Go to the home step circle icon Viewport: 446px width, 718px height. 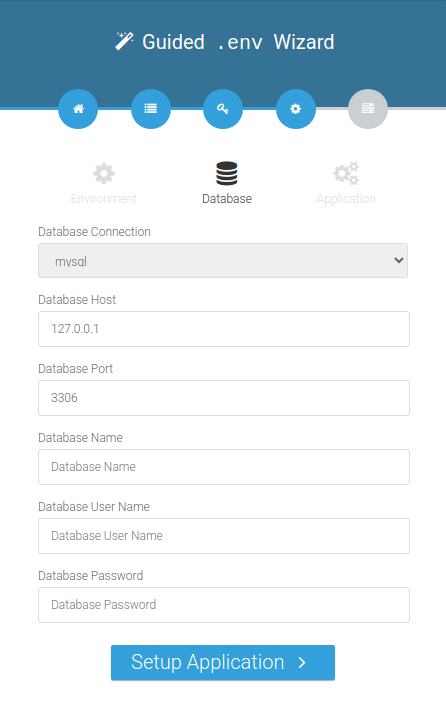(78, 109)
